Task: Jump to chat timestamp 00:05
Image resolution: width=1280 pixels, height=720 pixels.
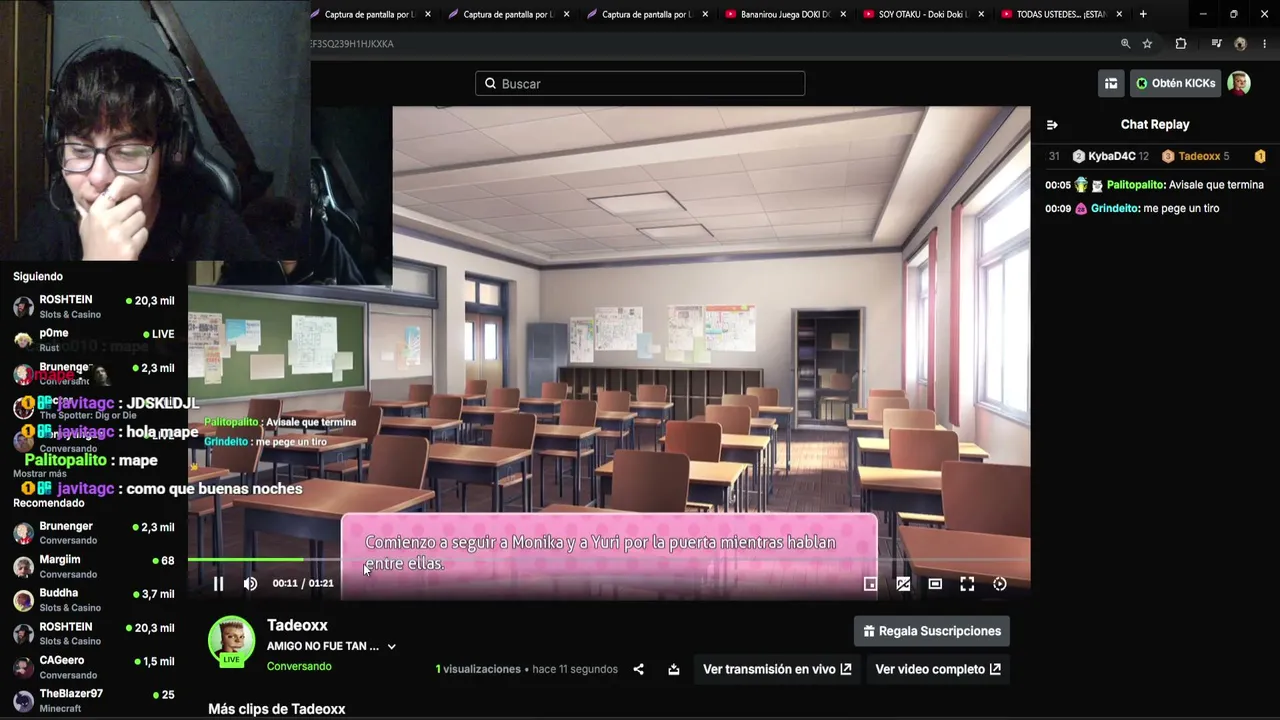Action: [x=1058, y=185]
